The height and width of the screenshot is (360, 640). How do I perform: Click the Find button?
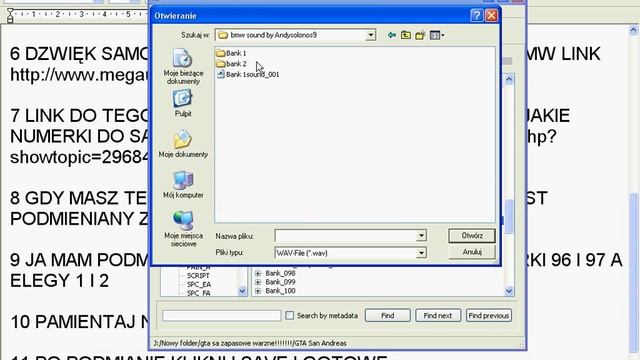(387, 316)
